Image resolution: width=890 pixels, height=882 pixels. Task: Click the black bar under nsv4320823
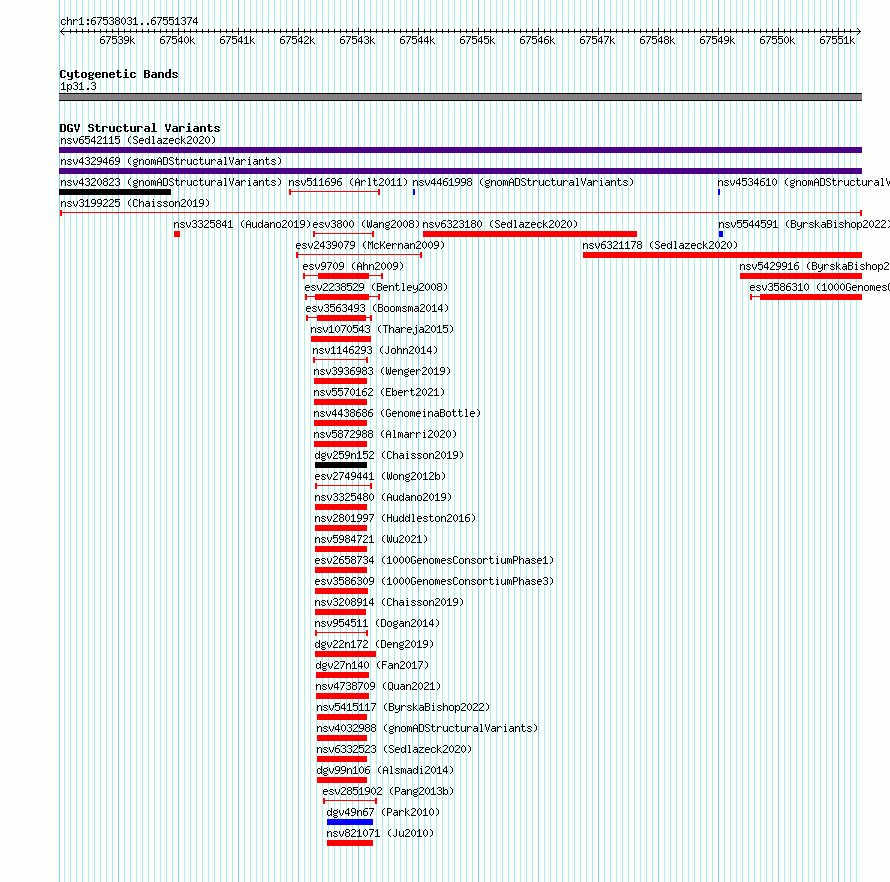coord(115,192)
